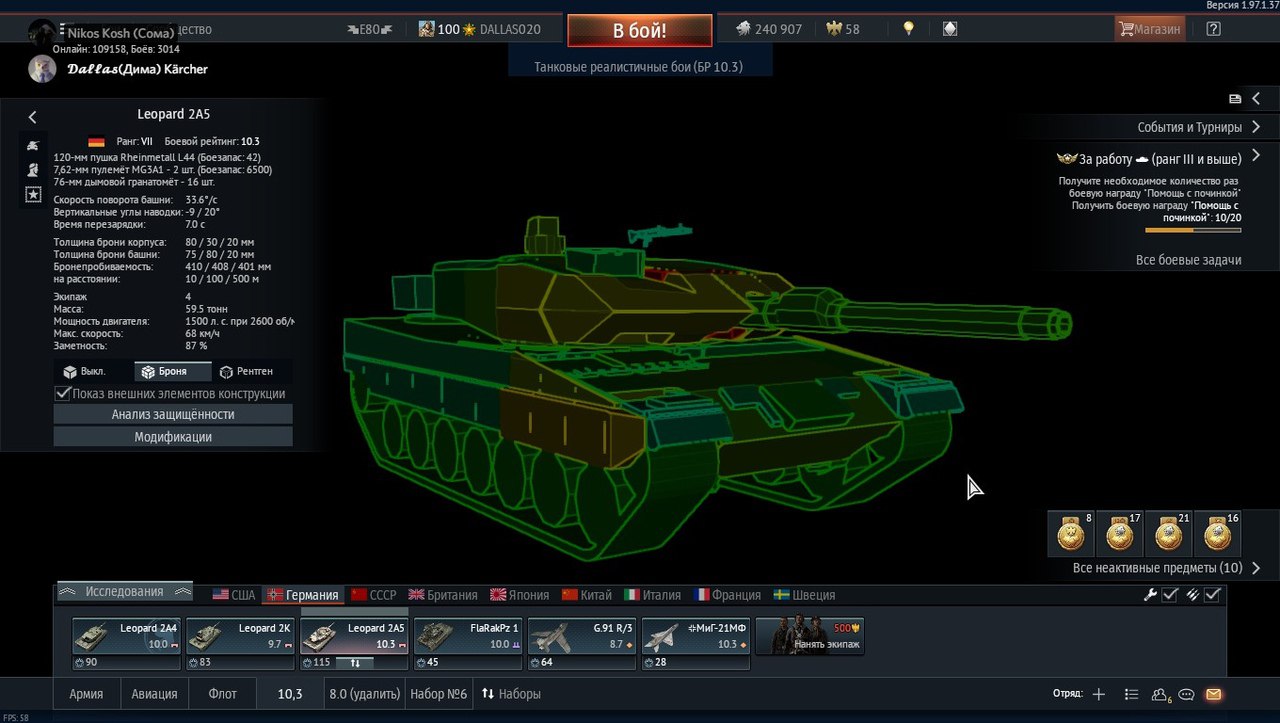1280x723 pixels.
Task: Click the Golden Eagles balance 58
Action: tap(843, 29)
